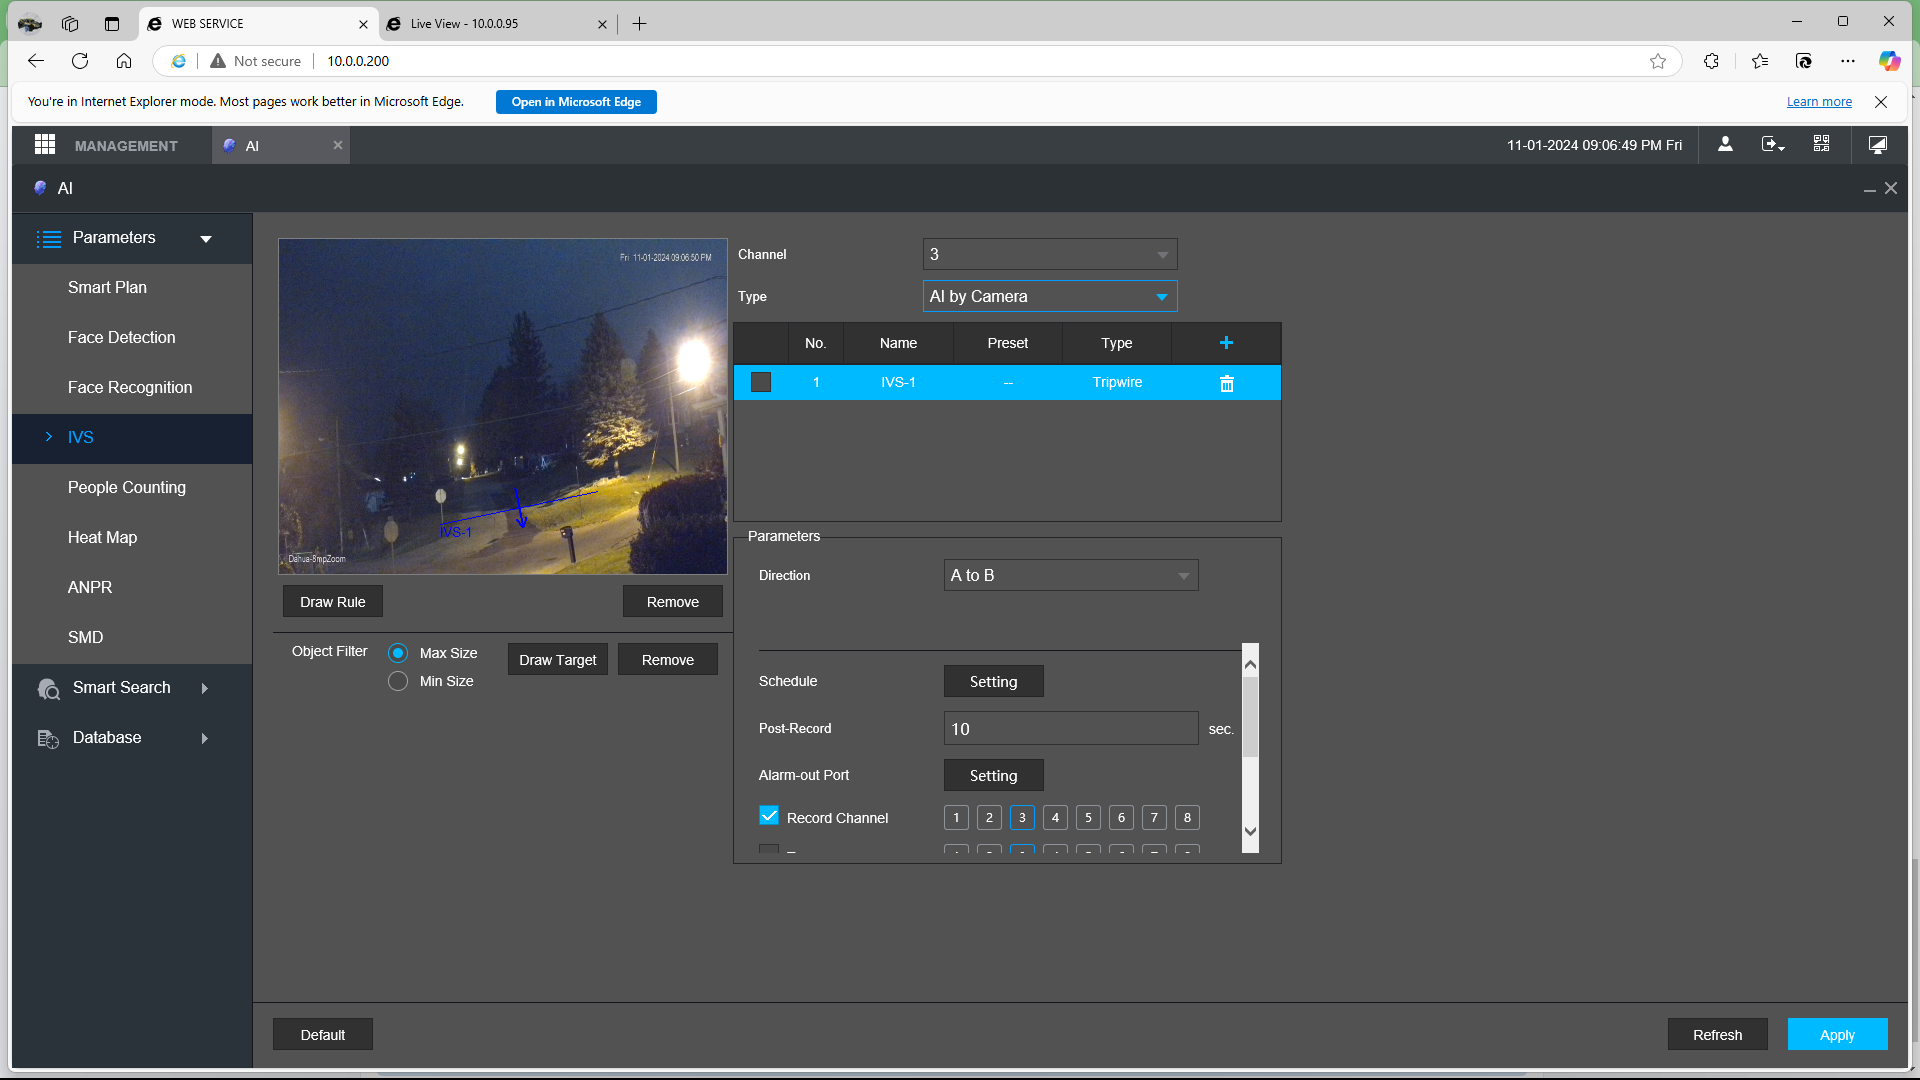Click Remove below the camera preview
This screenshot has height=1080, width=1920.
click(673, 602)
